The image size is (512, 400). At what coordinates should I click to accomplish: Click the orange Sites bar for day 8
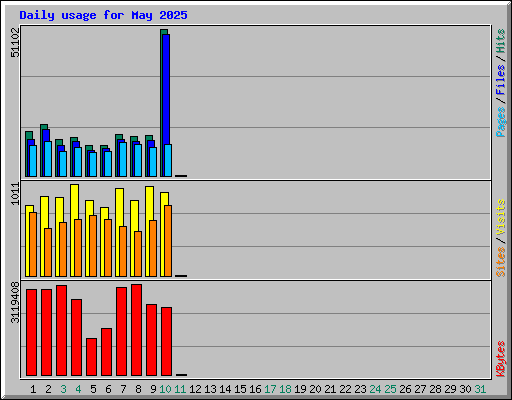click(x=138, y=254)
